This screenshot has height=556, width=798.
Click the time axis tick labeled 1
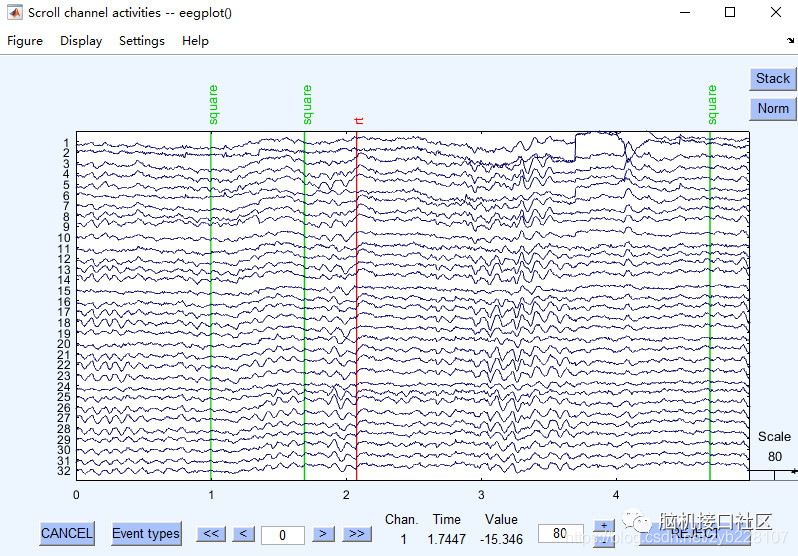click(x=211, y=495)
